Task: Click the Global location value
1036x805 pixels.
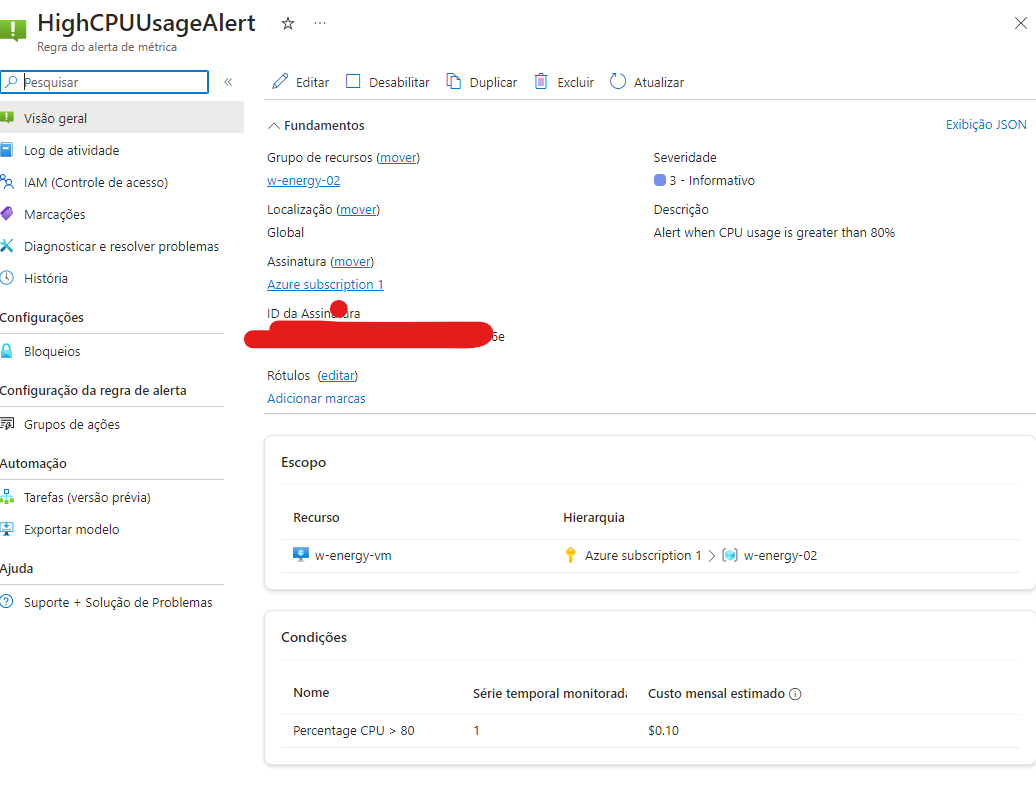Action: pyautogui.click(x=285, y=233)
